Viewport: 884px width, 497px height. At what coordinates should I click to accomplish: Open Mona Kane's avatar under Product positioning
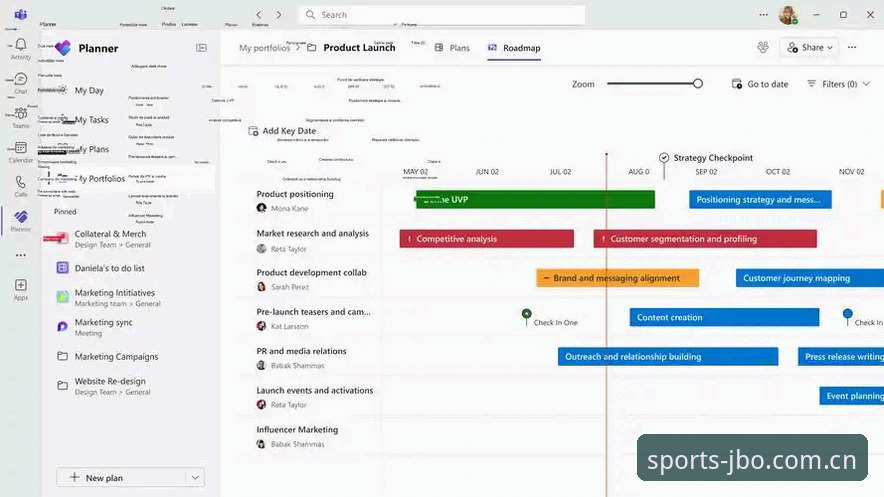coord(262,208)
